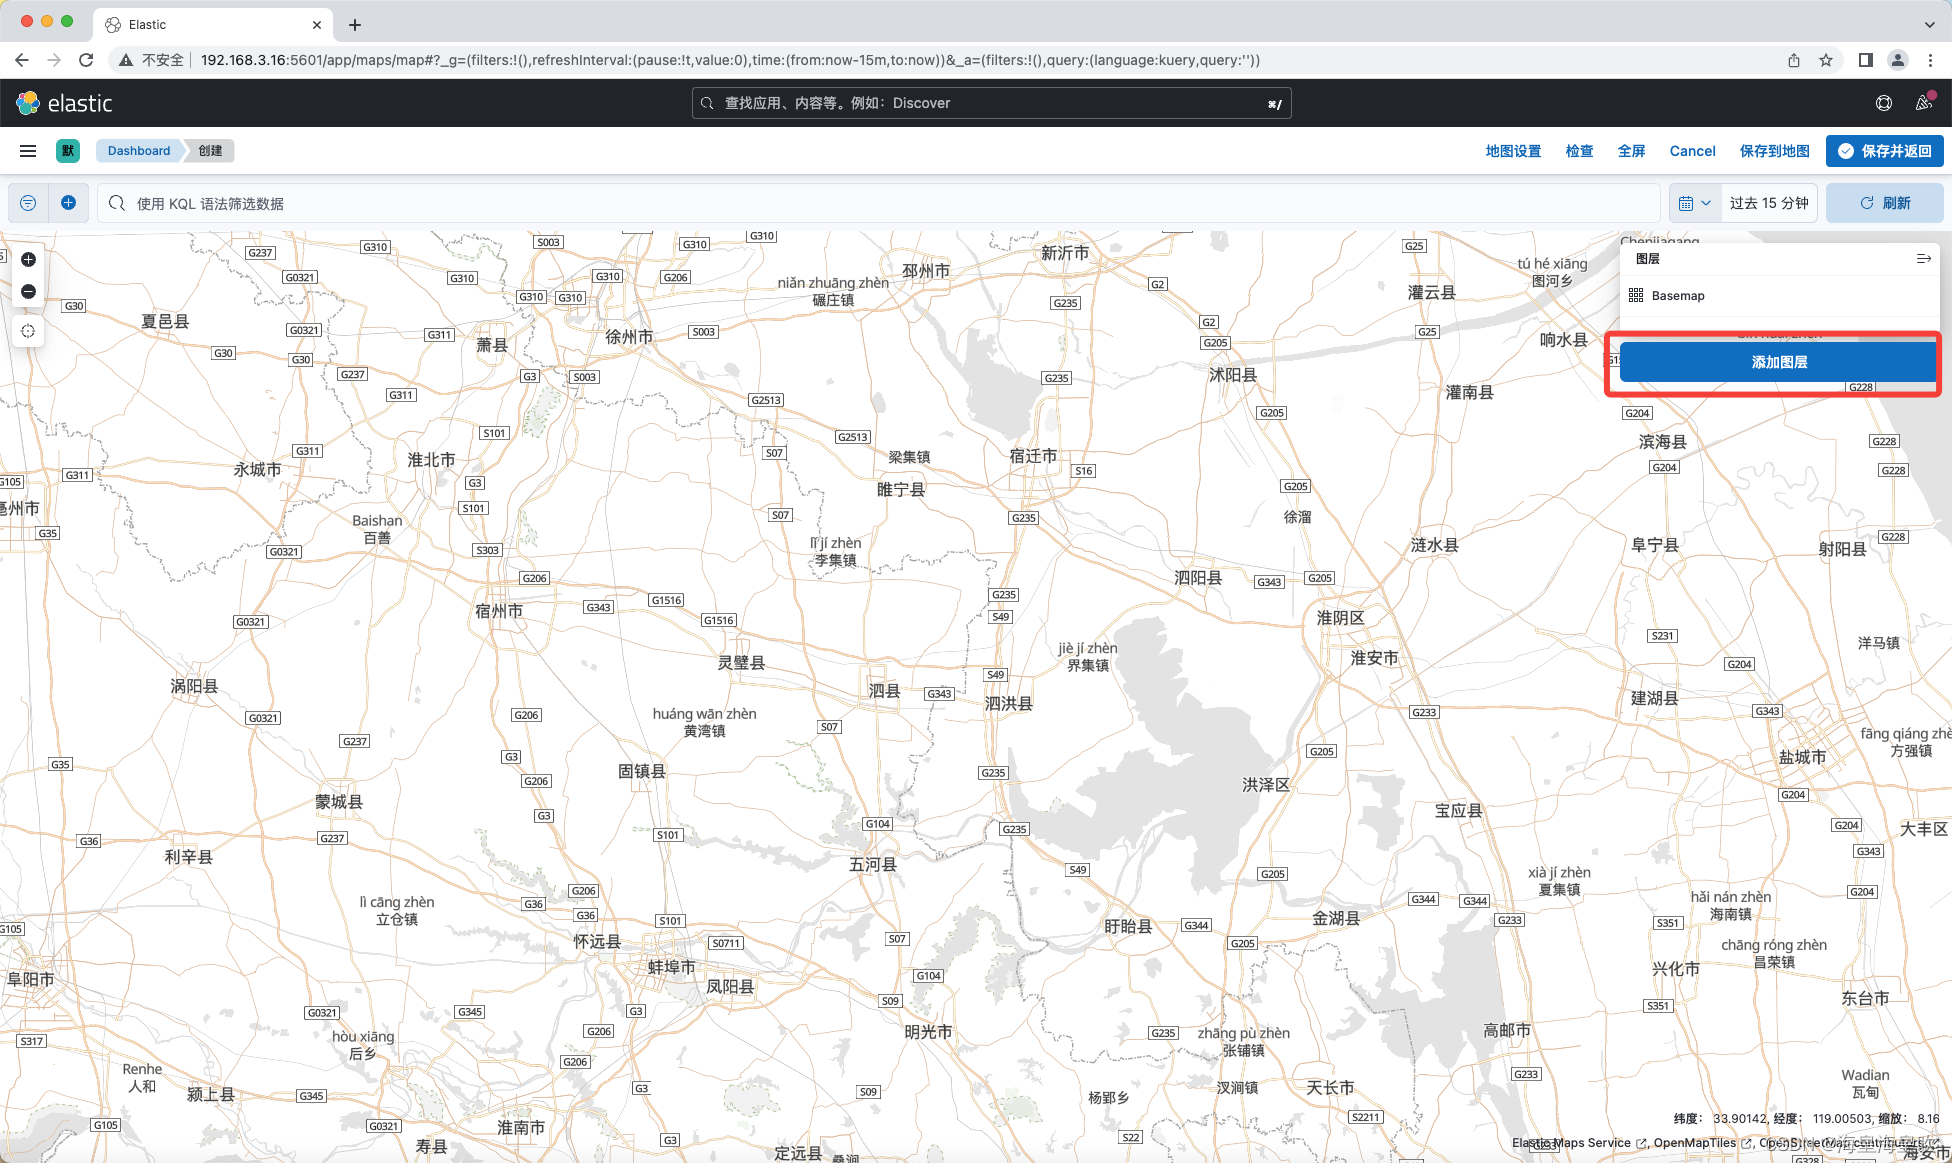Click the 盐城市 map label

1802,757
